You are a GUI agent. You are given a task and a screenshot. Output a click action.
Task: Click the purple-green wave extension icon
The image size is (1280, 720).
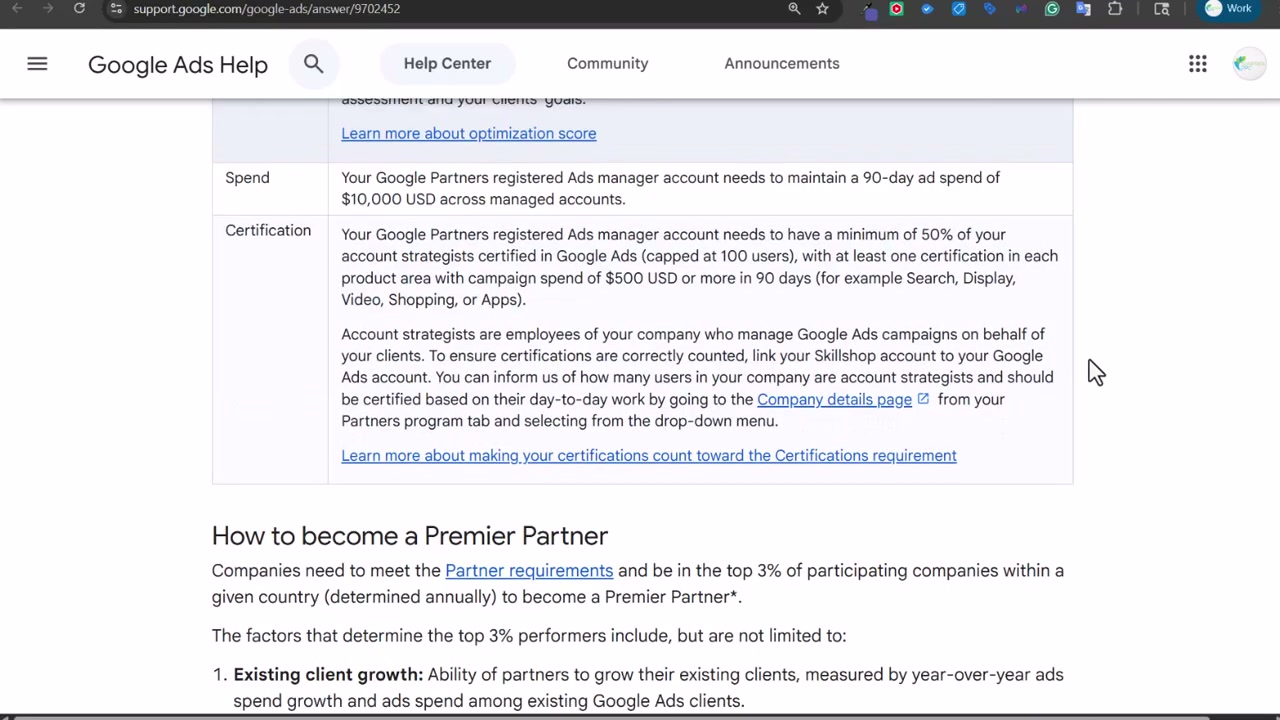(x=1020, y=9)
